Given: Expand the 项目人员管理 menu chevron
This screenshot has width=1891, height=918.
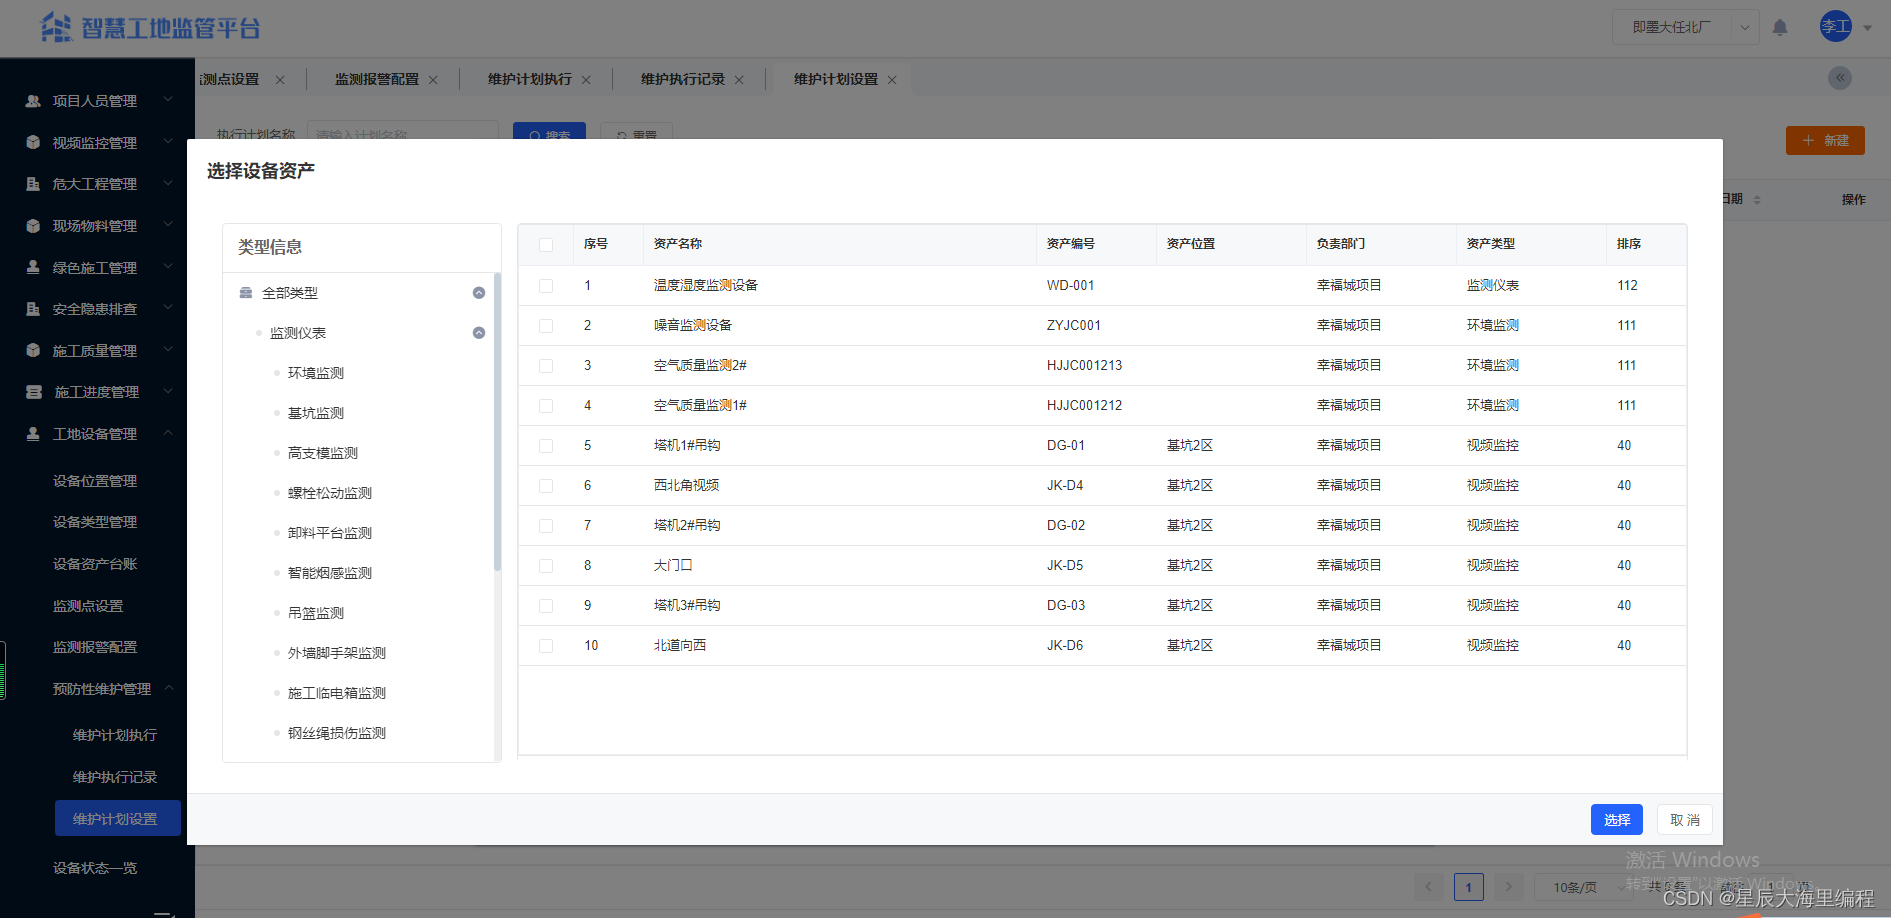Looking at the screenshot, I should point(168,100).
